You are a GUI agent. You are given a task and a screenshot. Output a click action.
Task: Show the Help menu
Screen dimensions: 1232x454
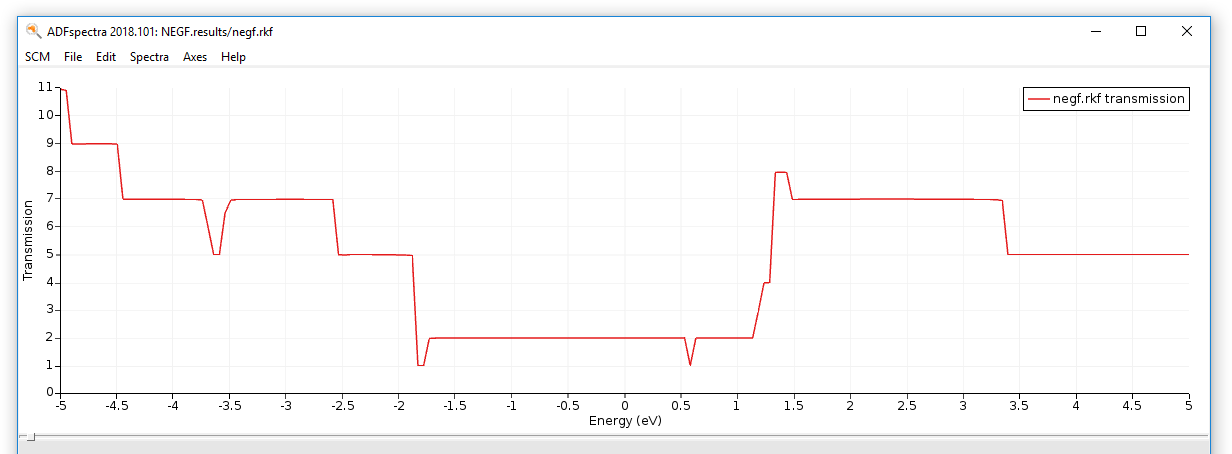click(x=233, y=57)
